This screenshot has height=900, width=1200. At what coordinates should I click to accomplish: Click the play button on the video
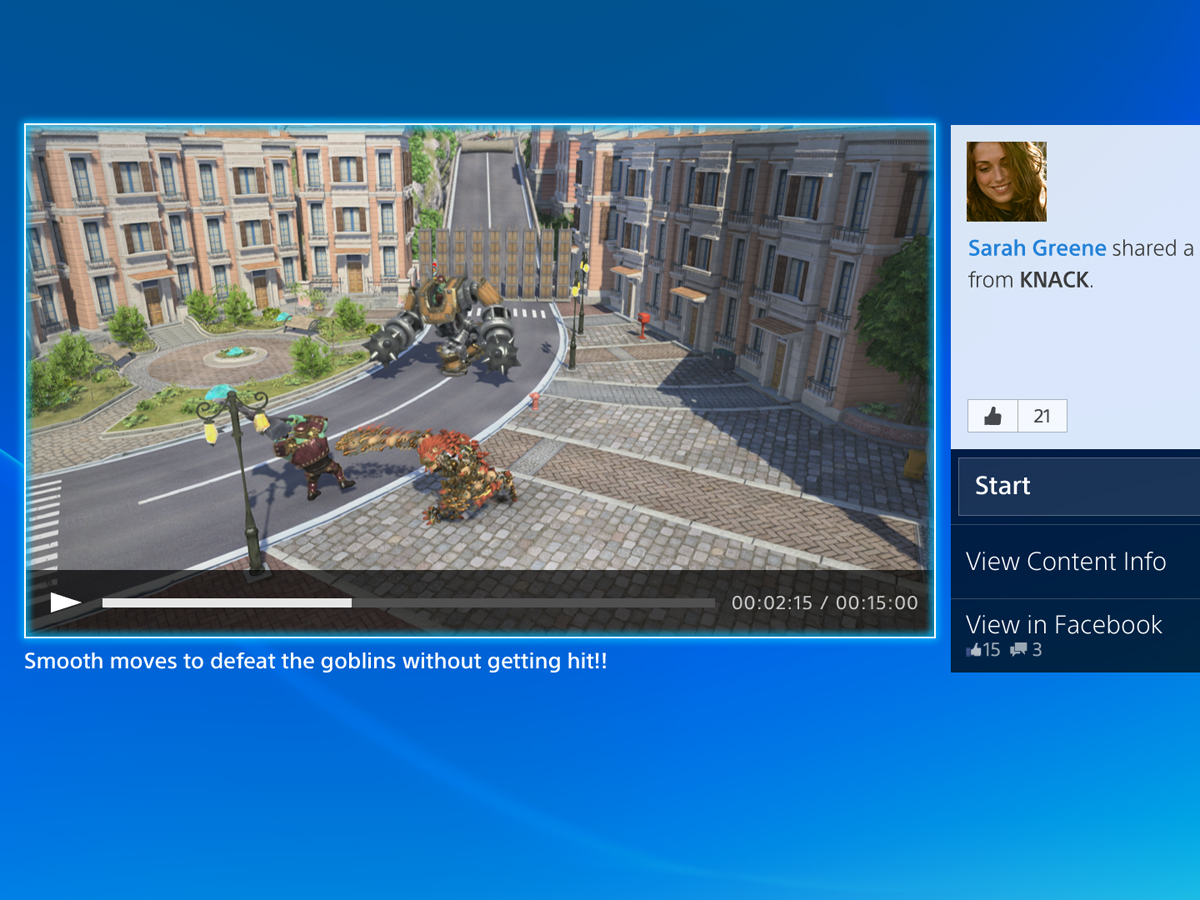coord(67,602)
